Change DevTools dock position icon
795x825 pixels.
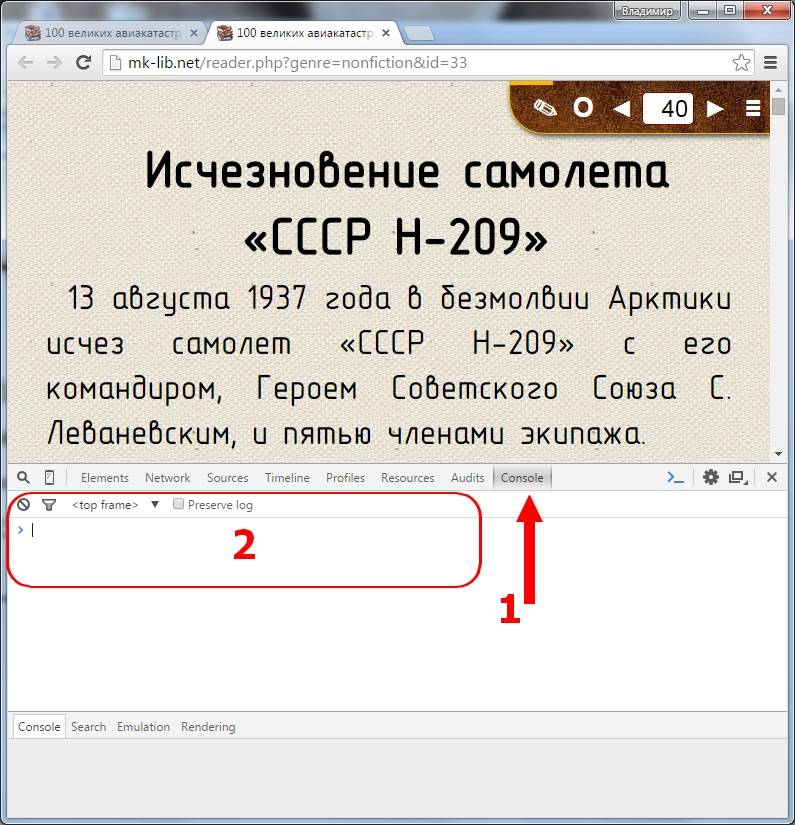point(738,477)
